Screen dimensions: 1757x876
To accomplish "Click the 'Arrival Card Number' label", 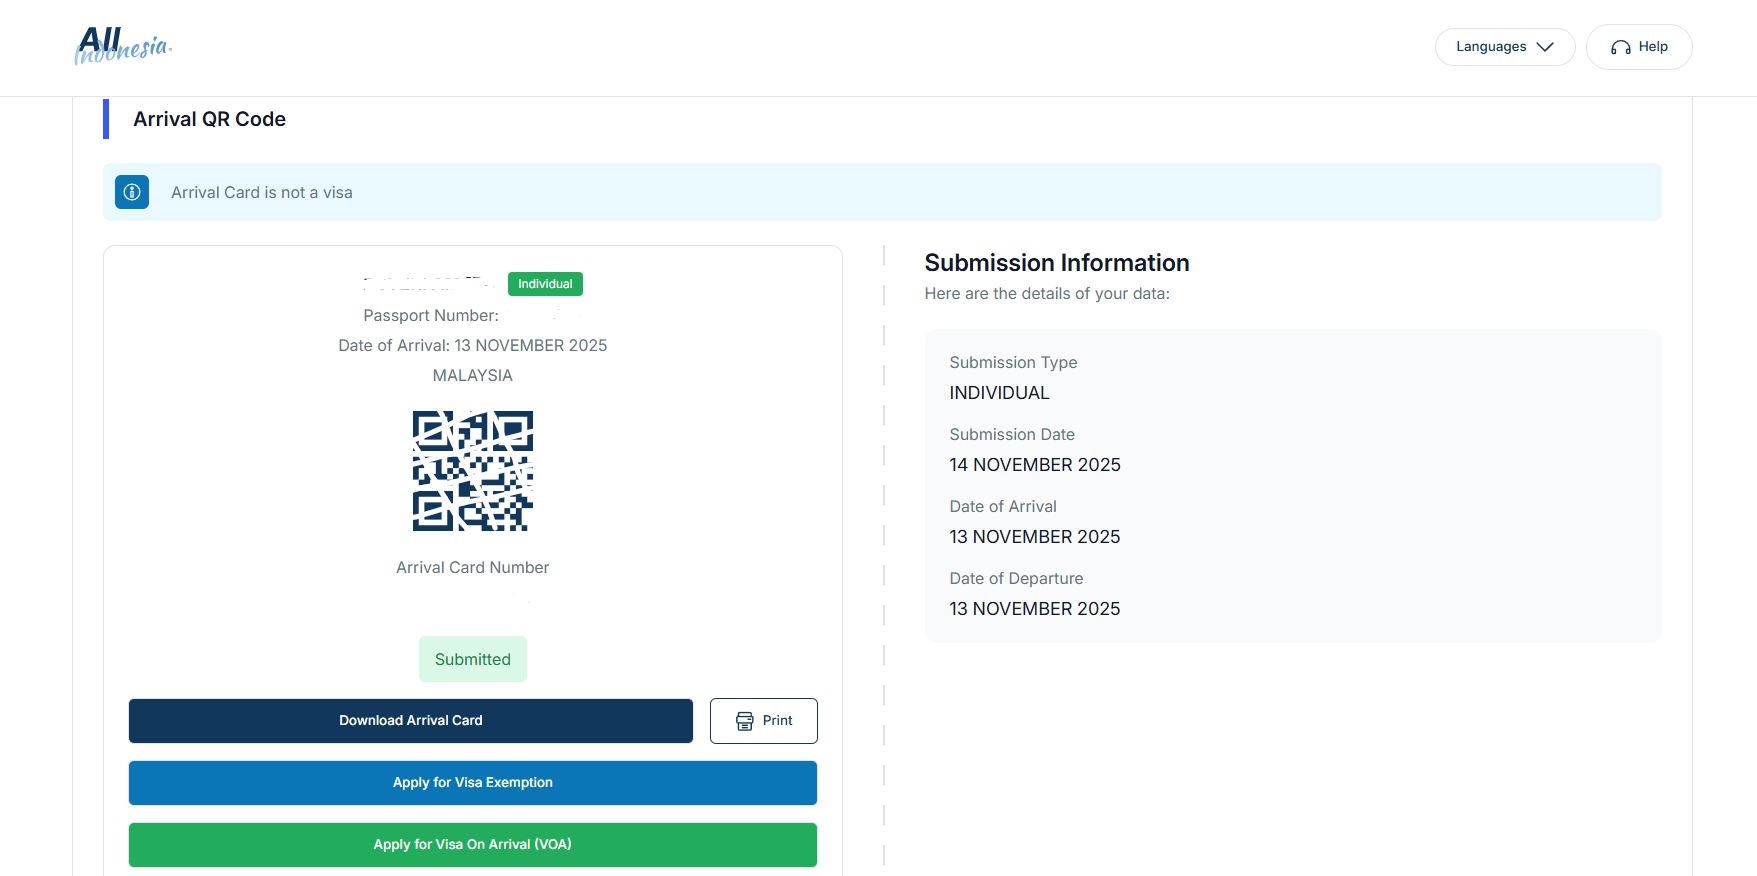I will 473,567.
